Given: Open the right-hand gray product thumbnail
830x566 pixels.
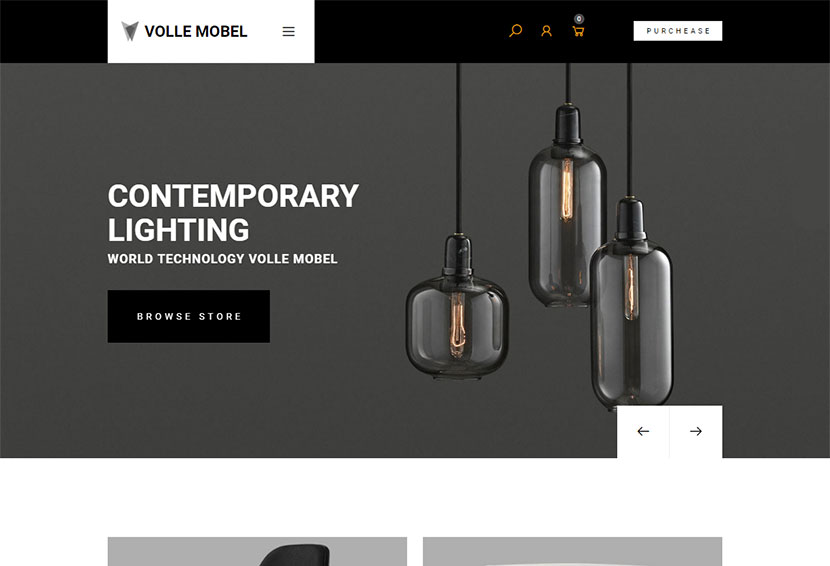Looking at the screenshot, I should (572, 552).
